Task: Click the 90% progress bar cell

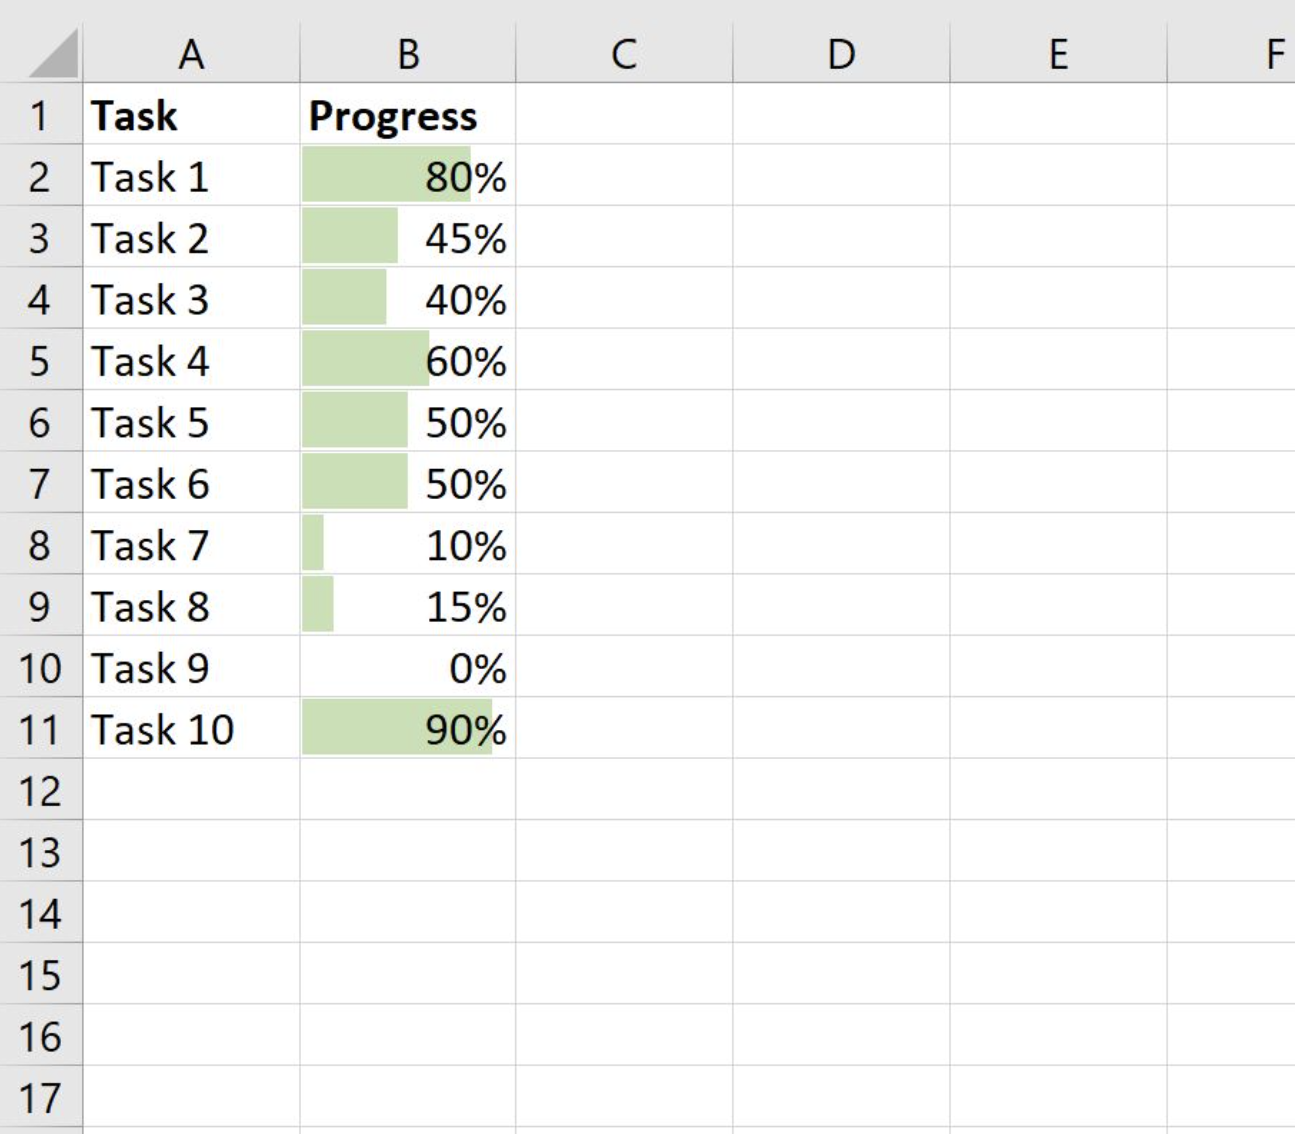Action: click(x=408, y=729)
